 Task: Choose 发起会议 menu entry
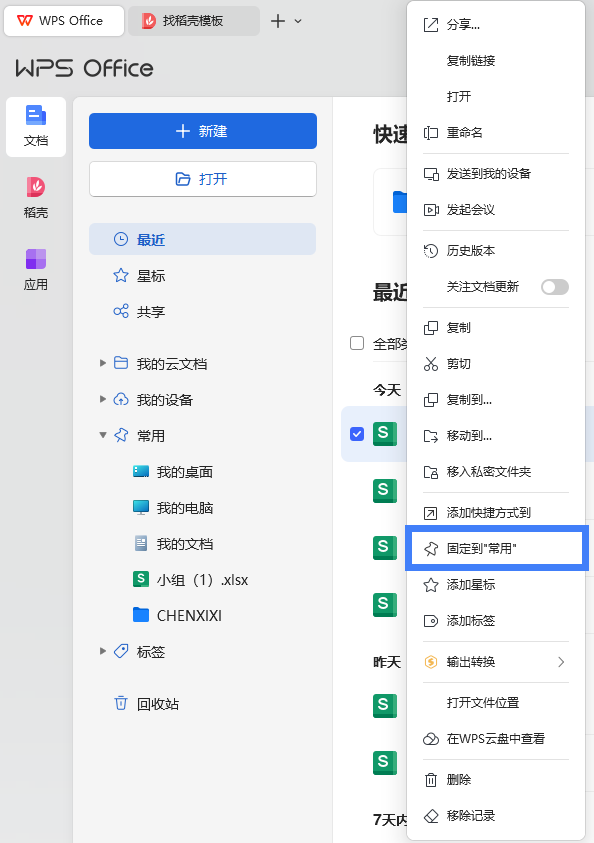[496, 210]
